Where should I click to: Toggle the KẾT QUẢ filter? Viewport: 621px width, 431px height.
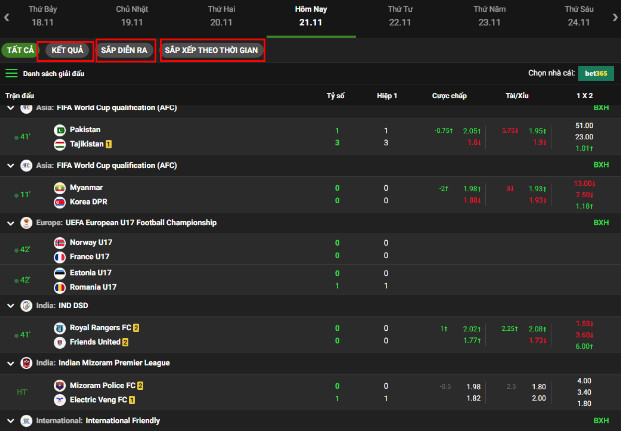pyautogui.click(x=67, y=50)
